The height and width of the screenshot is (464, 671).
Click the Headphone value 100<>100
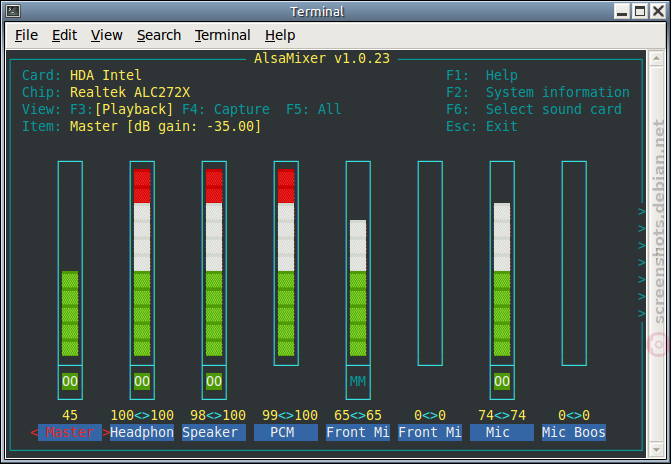[x=142, y=415]
